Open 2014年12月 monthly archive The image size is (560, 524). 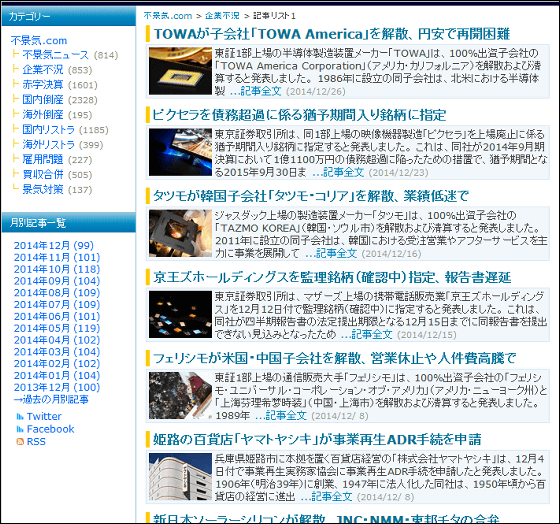pyautogui.click(x=54, y=245)
